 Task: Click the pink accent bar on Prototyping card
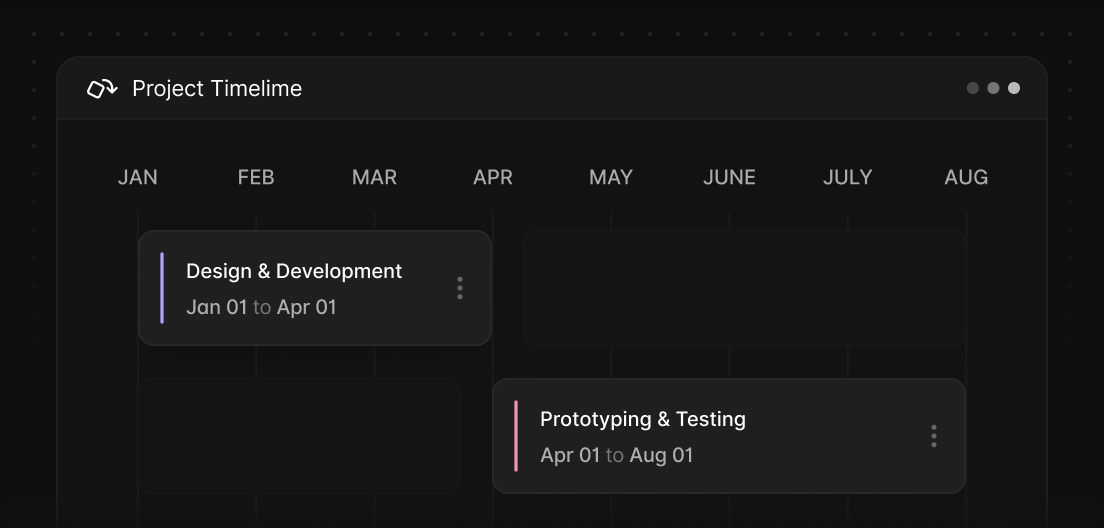[516, 436]
